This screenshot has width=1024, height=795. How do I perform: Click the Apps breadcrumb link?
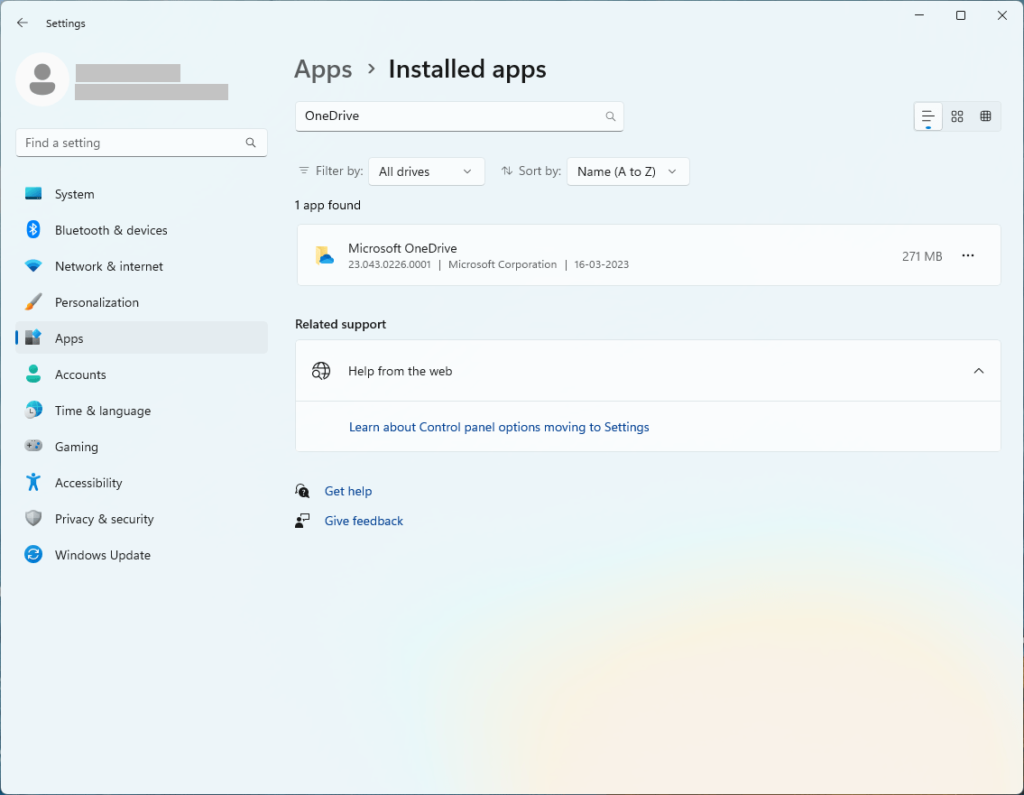coord(323,69)
